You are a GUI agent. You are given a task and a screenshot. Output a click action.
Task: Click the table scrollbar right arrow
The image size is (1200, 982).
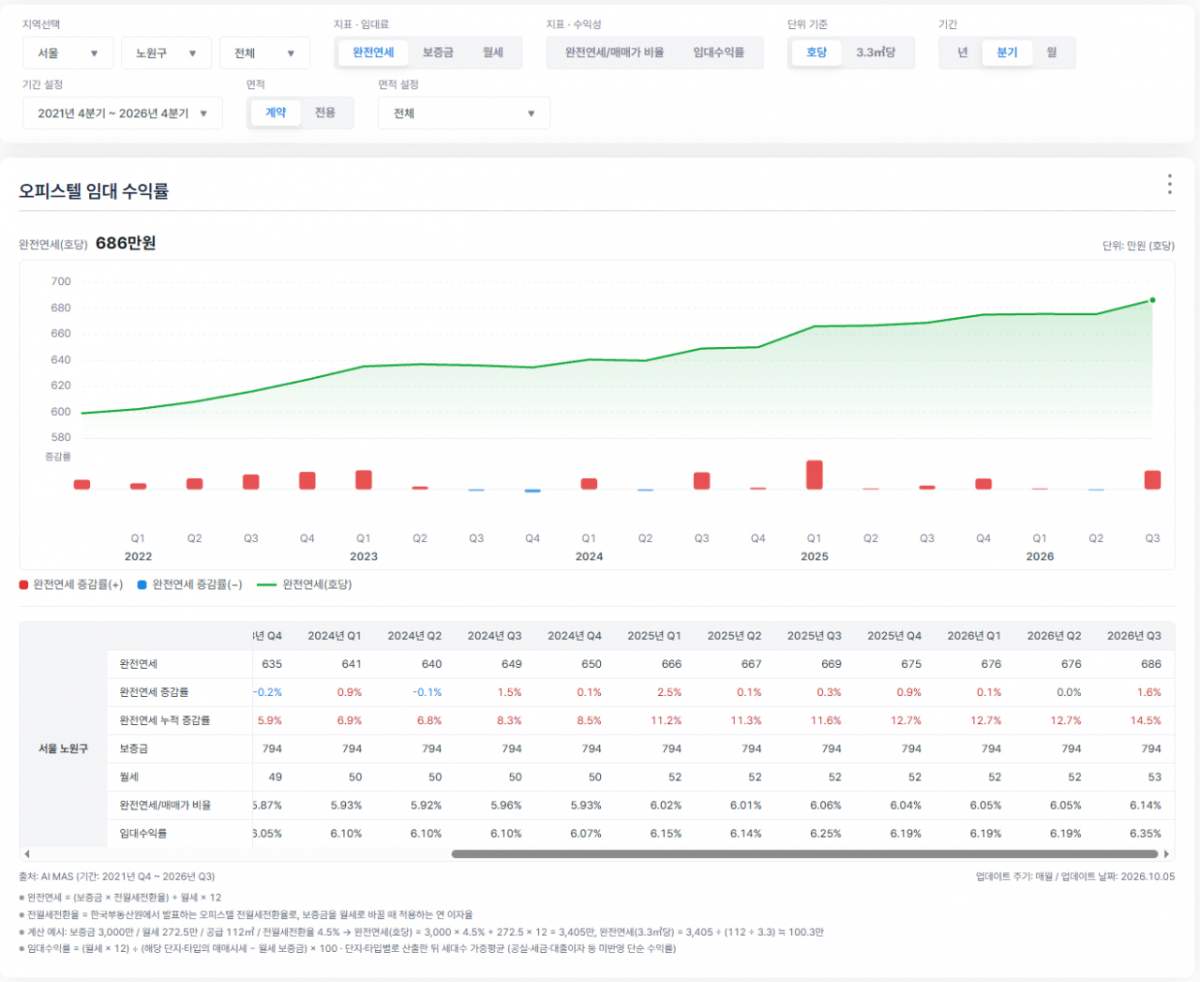click(1167, 854)
